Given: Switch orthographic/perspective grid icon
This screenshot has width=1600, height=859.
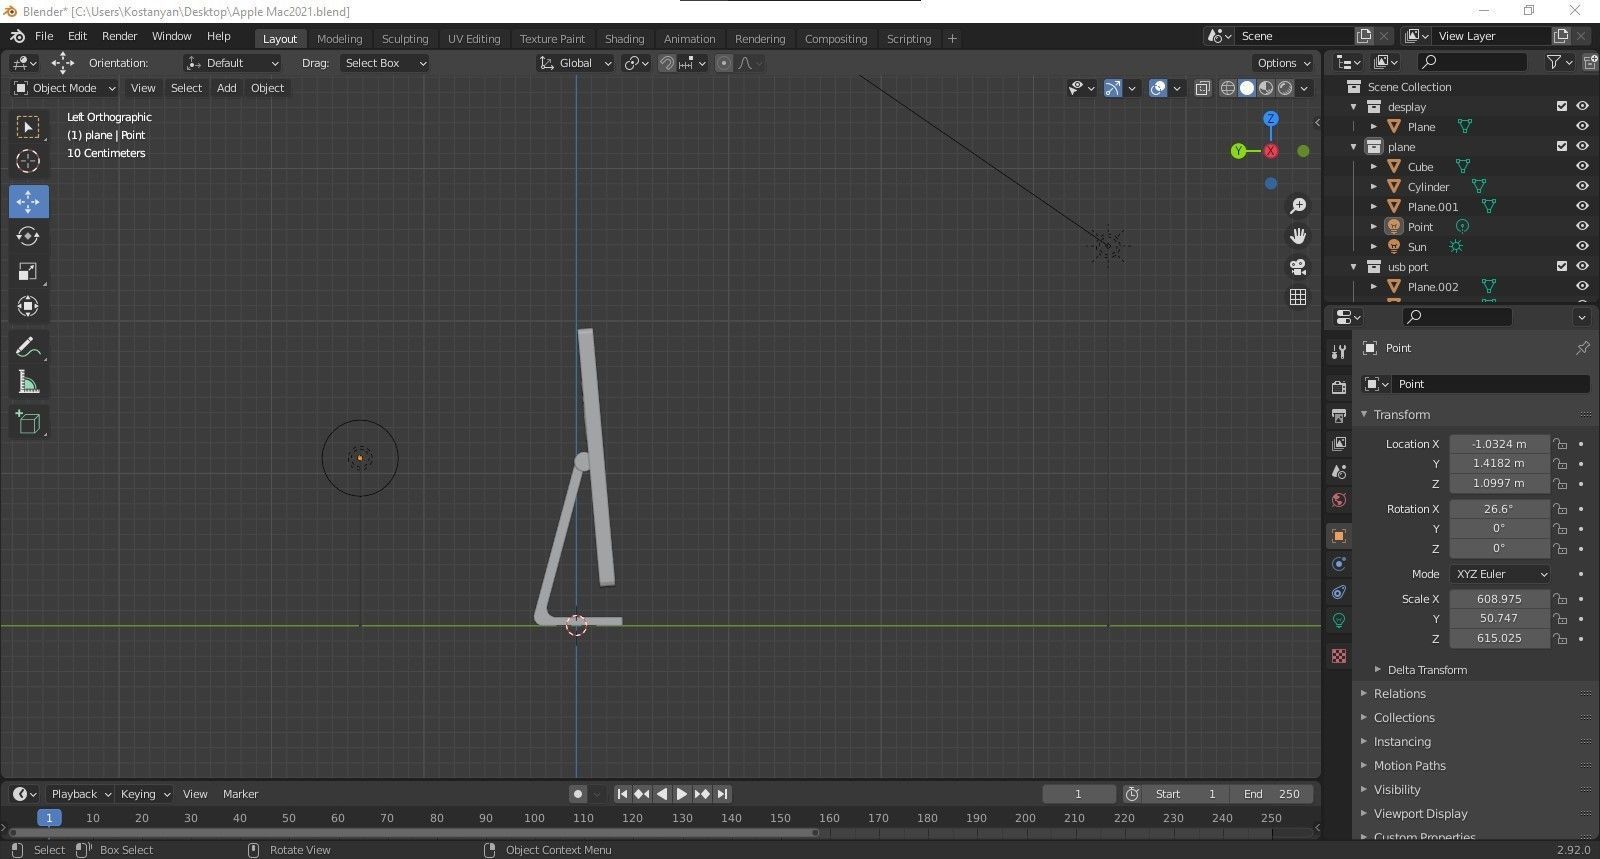Looking at the screenshot, I should tap(1298, 297).
